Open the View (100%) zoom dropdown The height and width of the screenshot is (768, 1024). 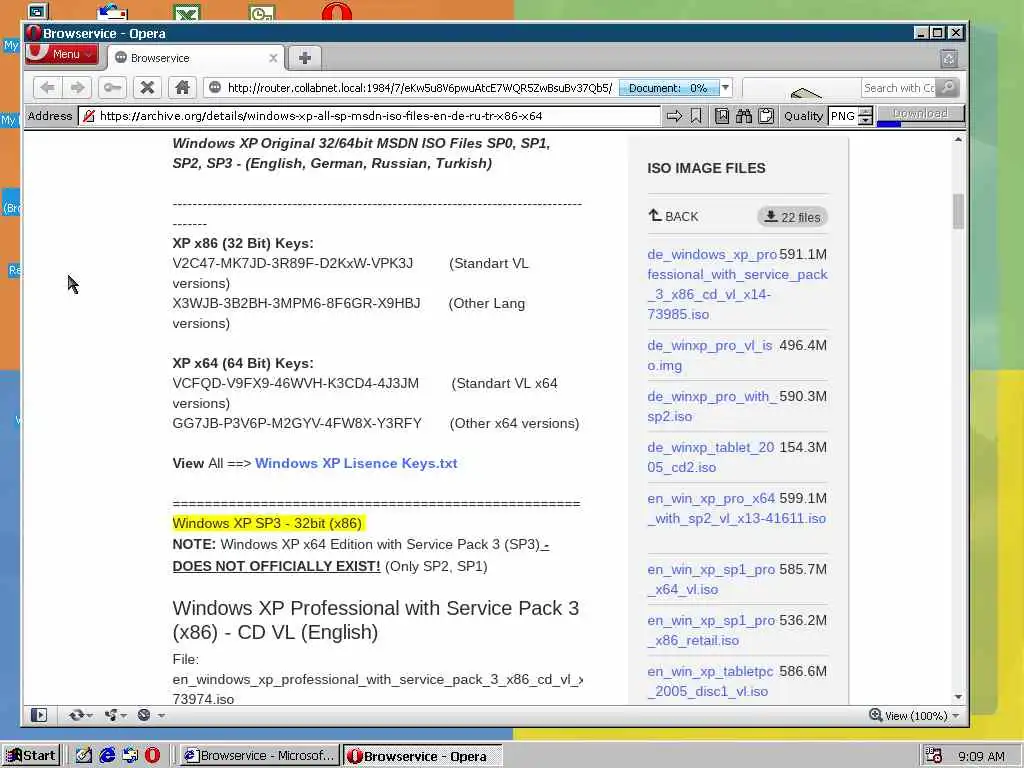(x=915, y=716)
